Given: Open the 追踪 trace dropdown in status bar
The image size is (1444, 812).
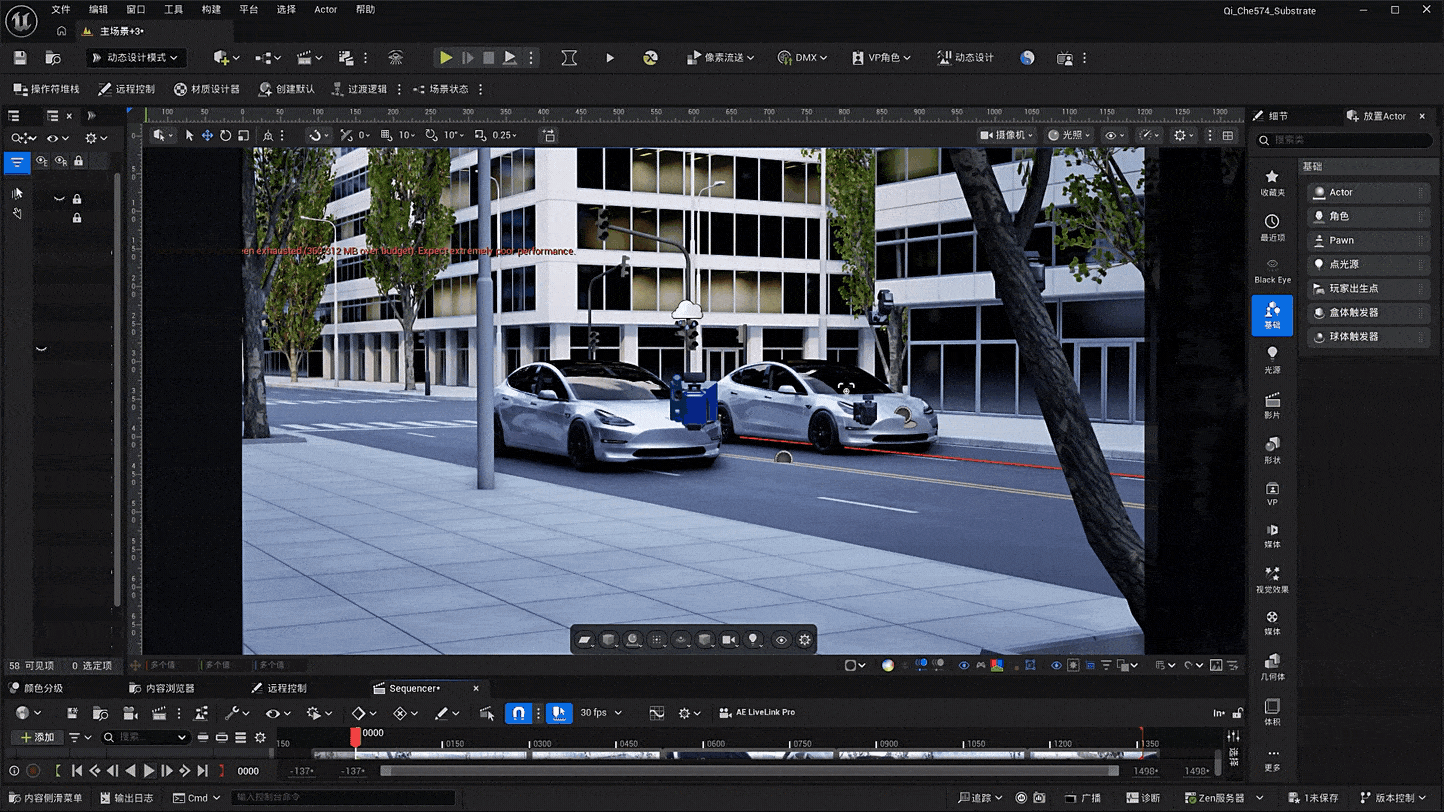Looking at the screenshot, I should [x=980, y=798].
